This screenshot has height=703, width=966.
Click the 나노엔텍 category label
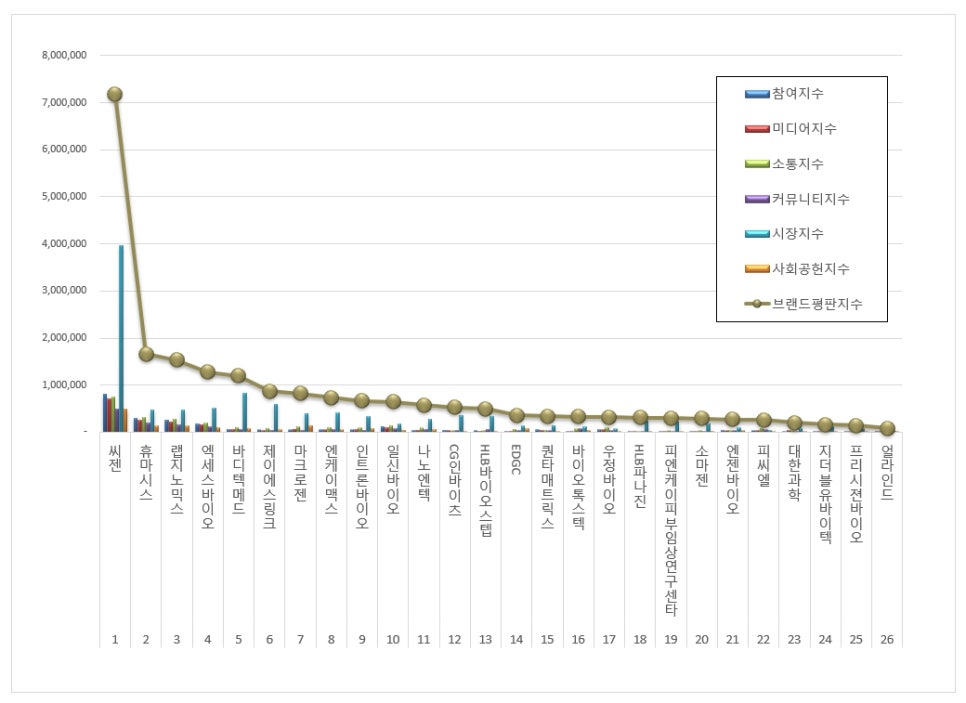click(424, 472)
